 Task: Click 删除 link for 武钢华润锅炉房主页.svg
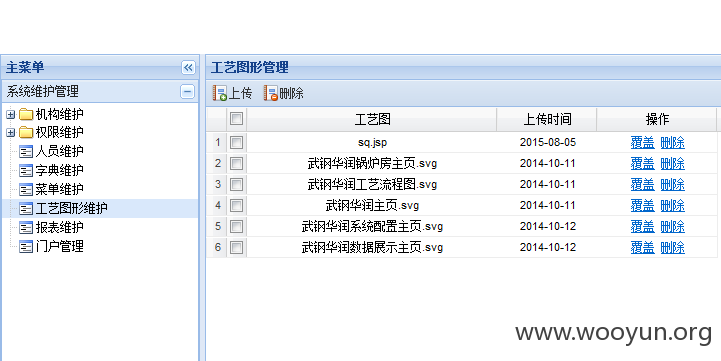click(x=673, y=163)
